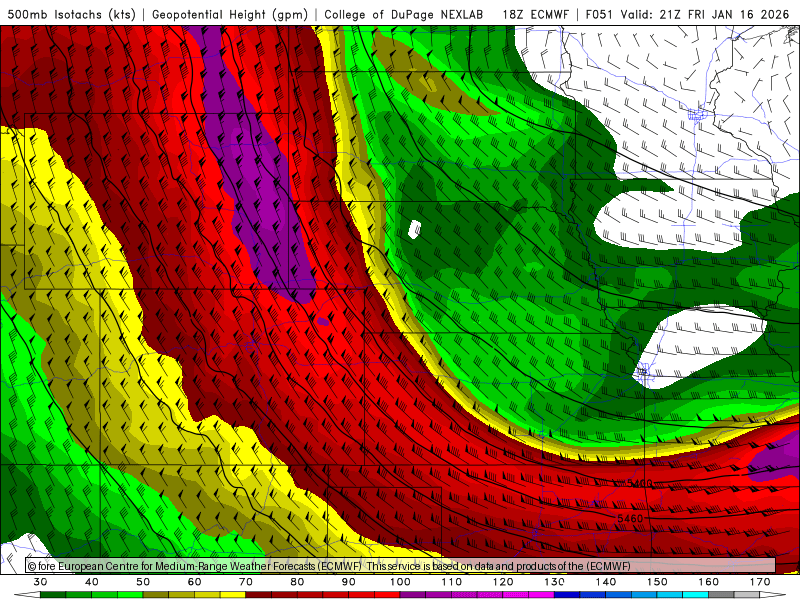Click the cyan swatch ending at 160

[x=695, y=595]
